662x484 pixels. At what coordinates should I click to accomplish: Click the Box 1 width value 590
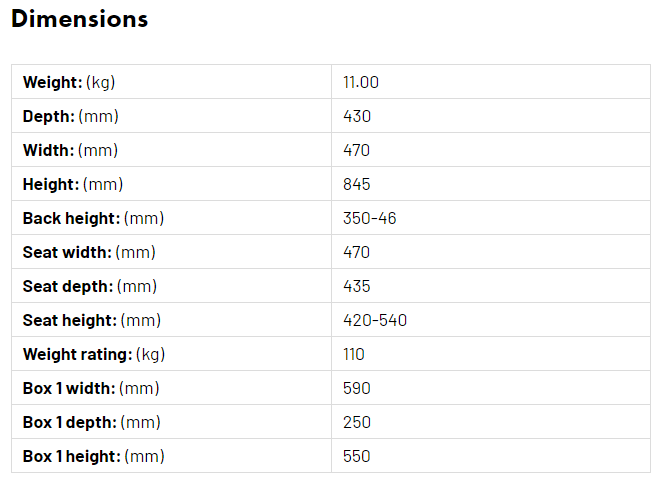(357, 388)
